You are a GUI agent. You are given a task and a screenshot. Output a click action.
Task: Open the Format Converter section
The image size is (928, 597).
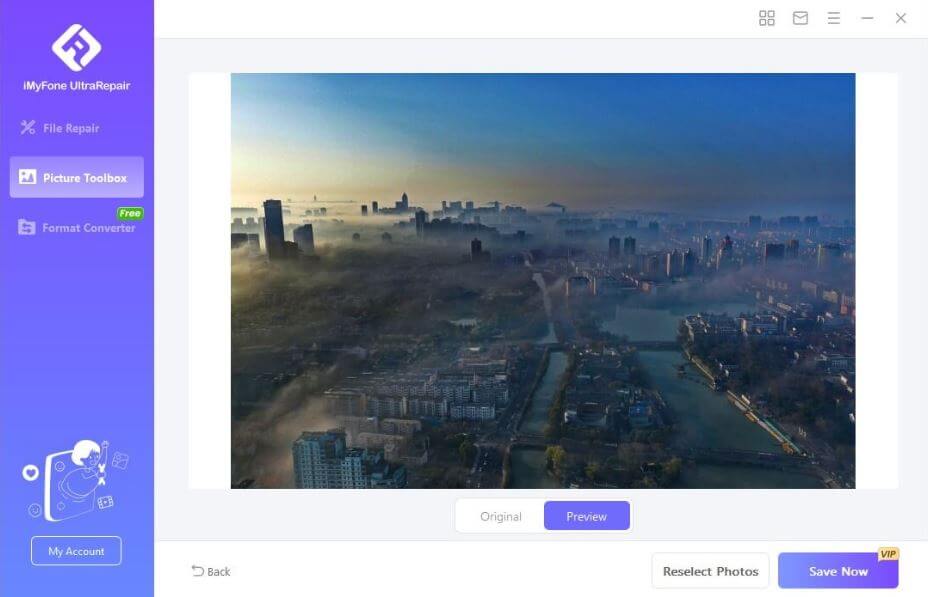pos(76,228)
